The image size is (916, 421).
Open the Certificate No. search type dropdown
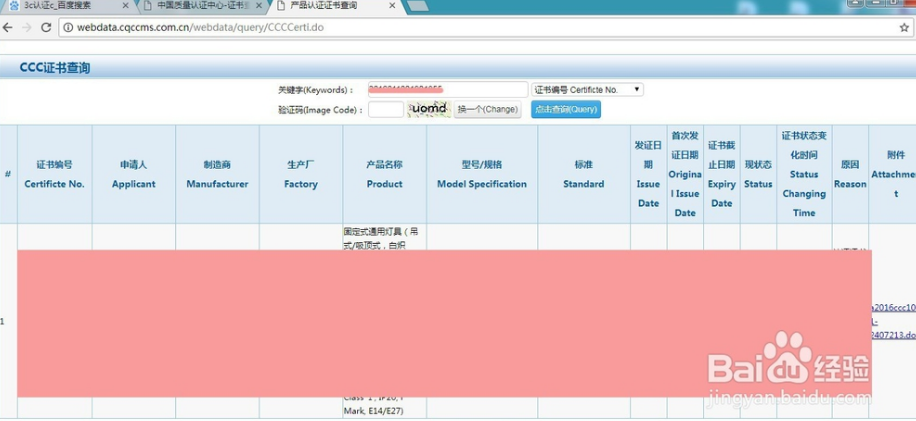click(x=588, y=90)
